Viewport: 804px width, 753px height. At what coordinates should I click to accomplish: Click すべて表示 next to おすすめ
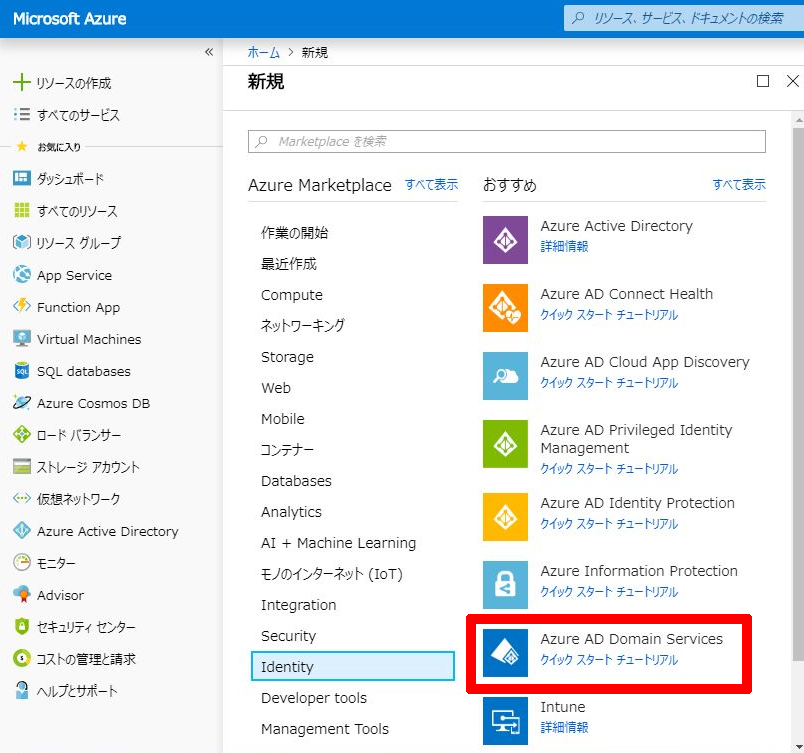[x=739, y=185]
